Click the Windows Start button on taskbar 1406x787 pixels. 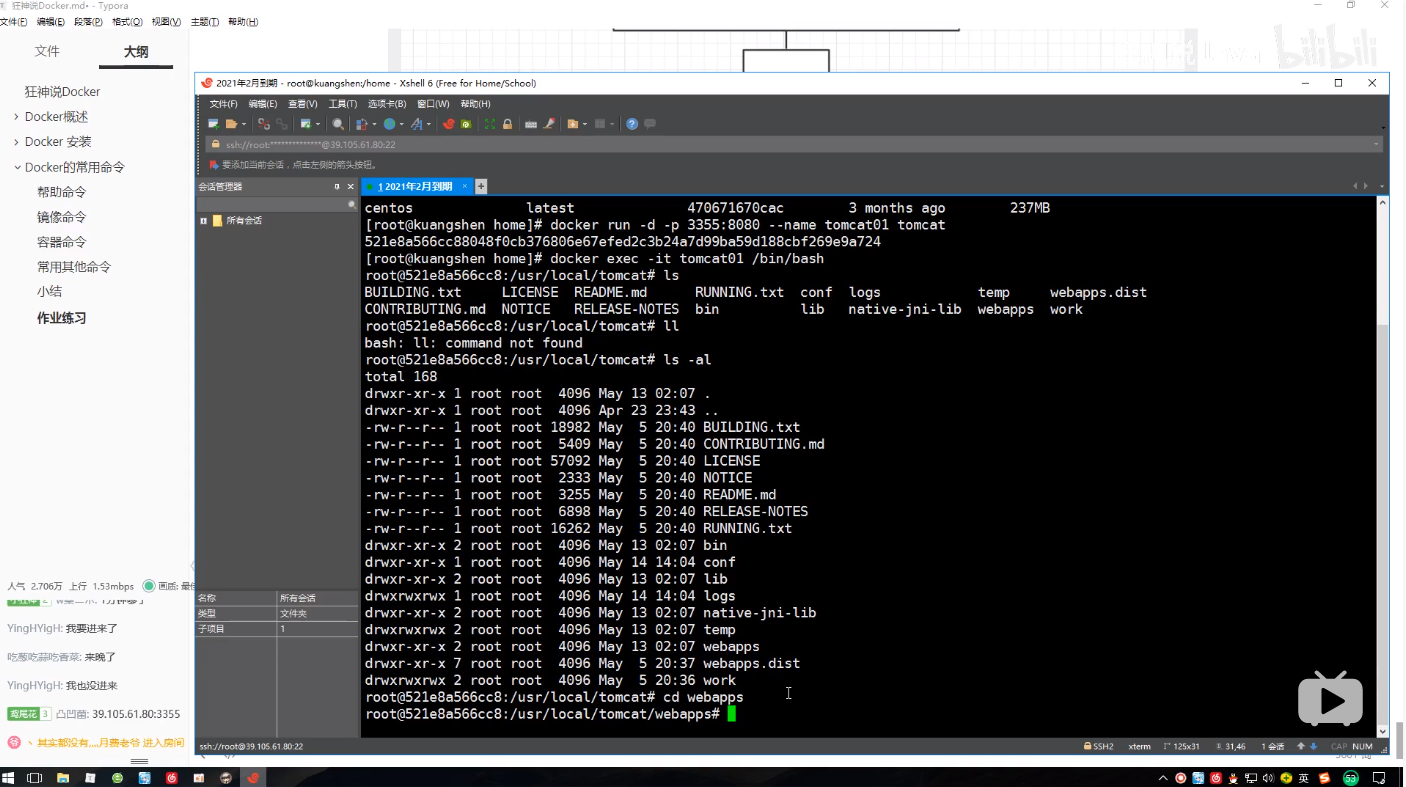point(8,778)
